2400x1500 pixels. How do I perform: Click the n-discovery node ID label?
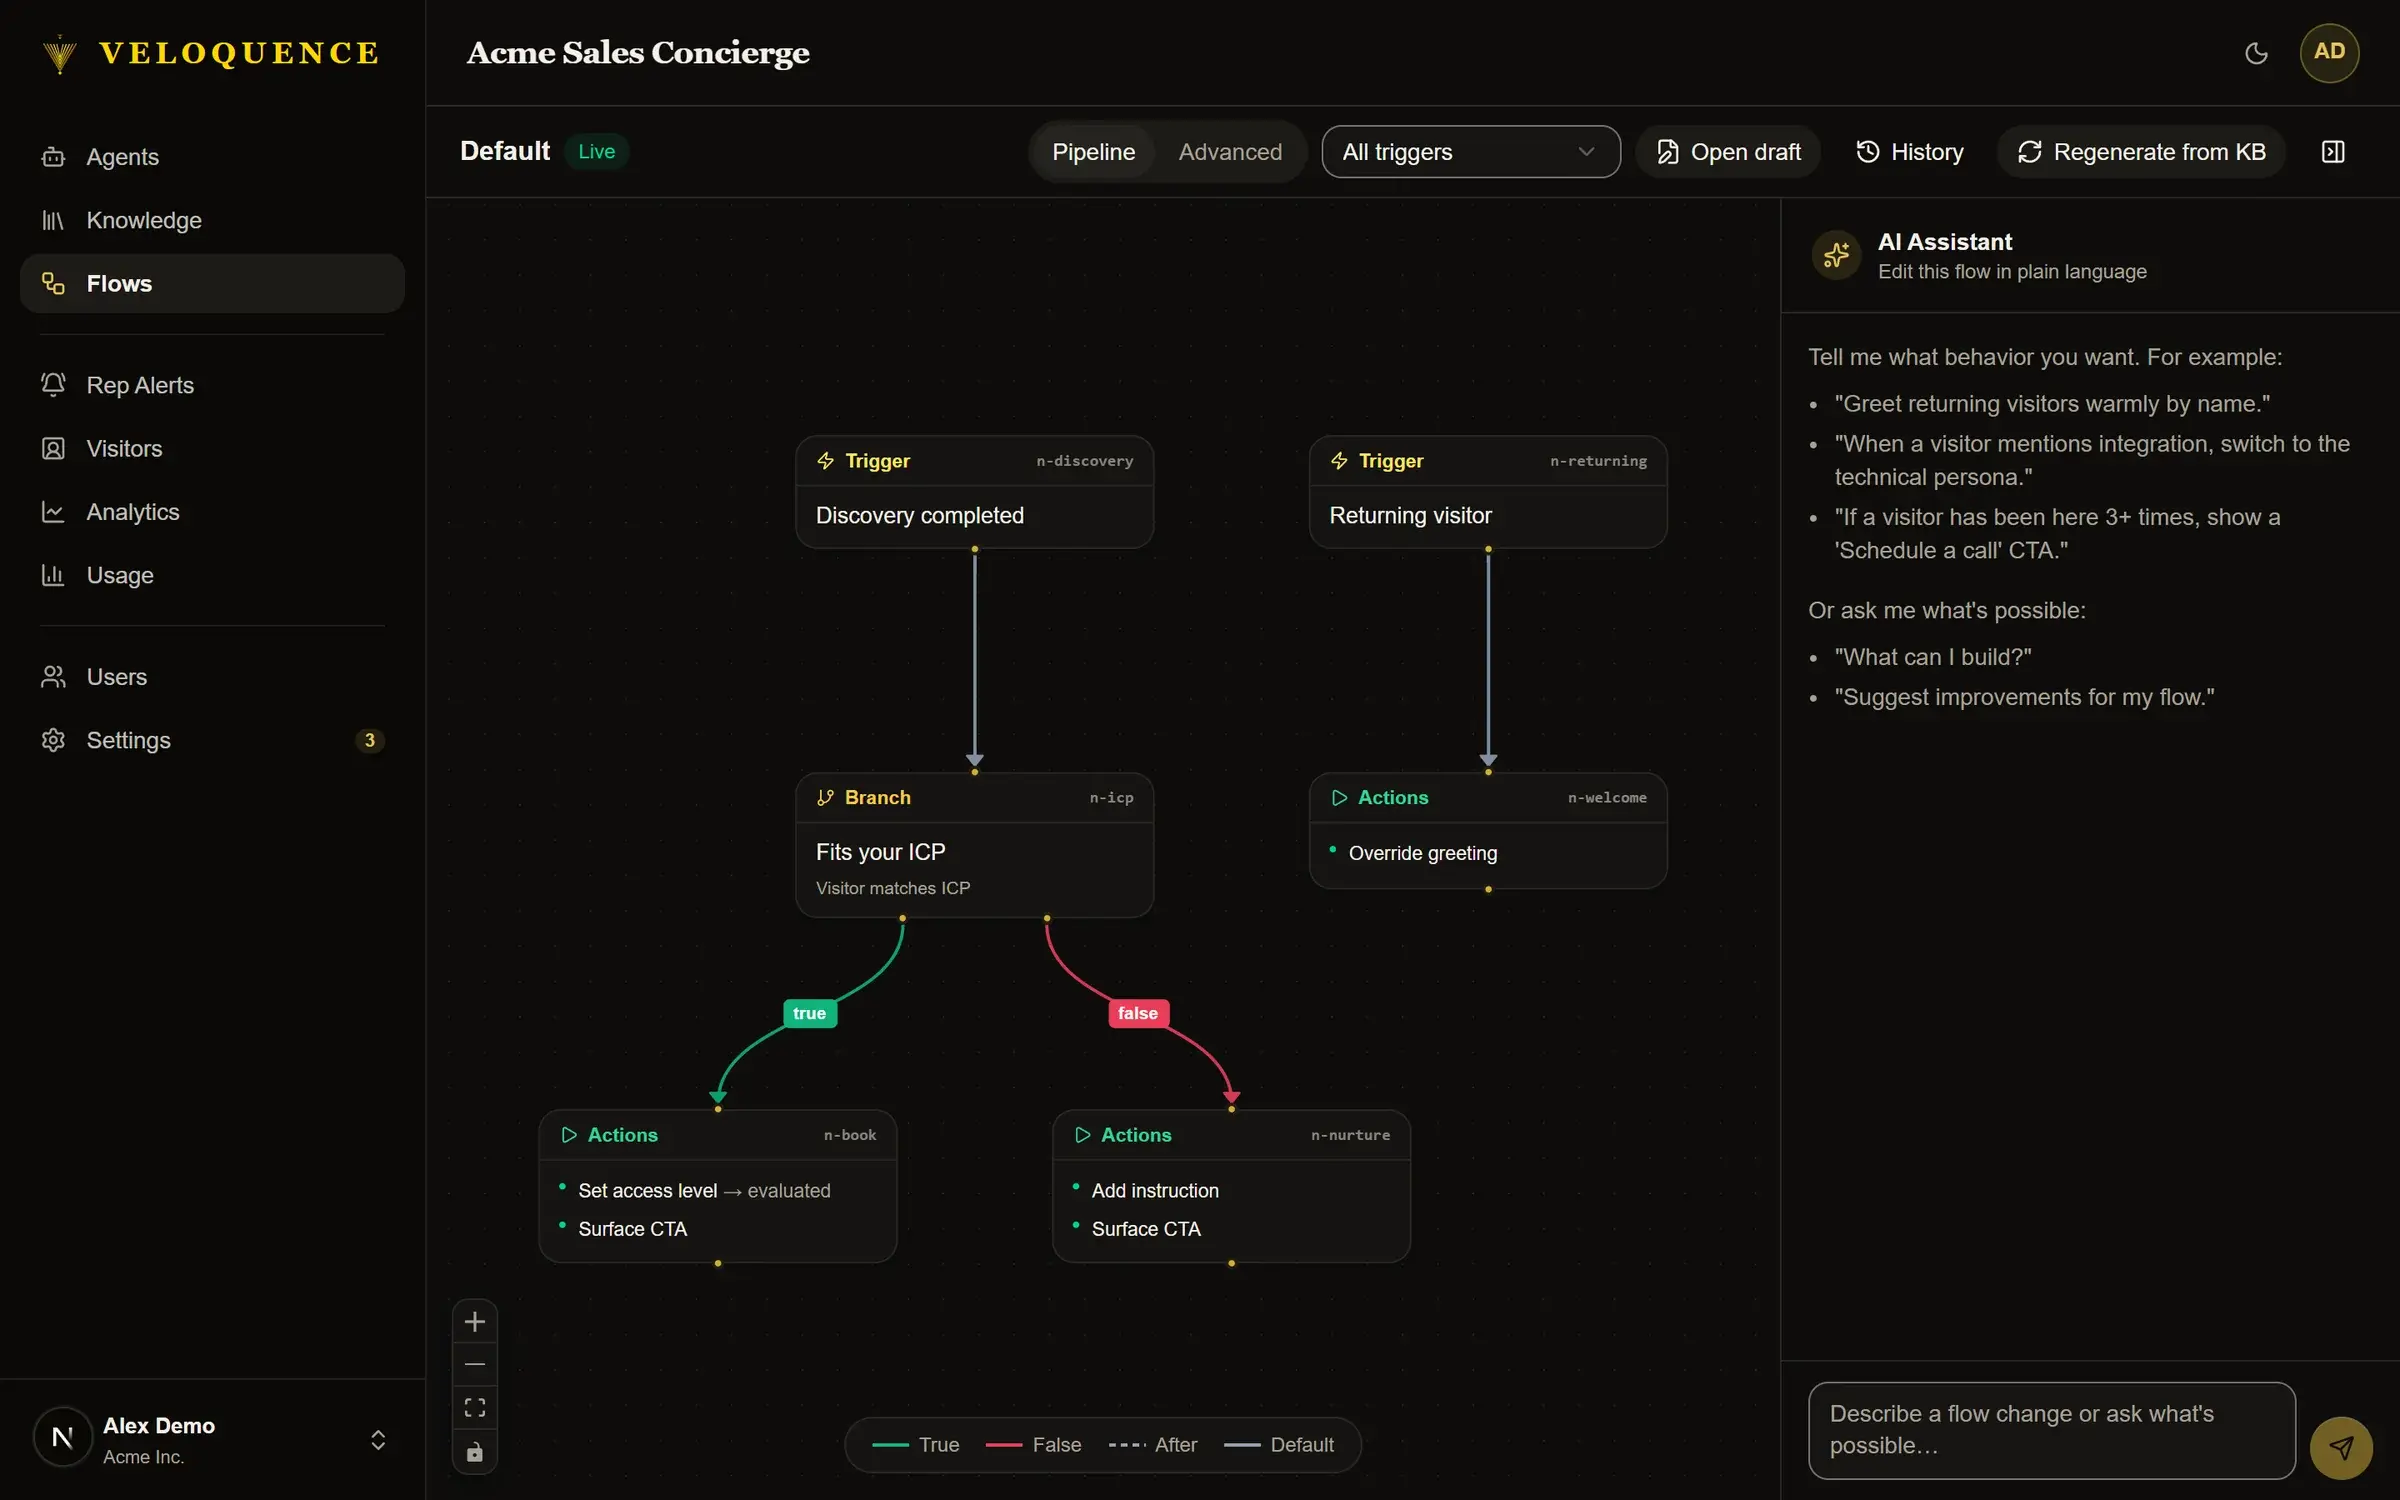click(1084, 461)
